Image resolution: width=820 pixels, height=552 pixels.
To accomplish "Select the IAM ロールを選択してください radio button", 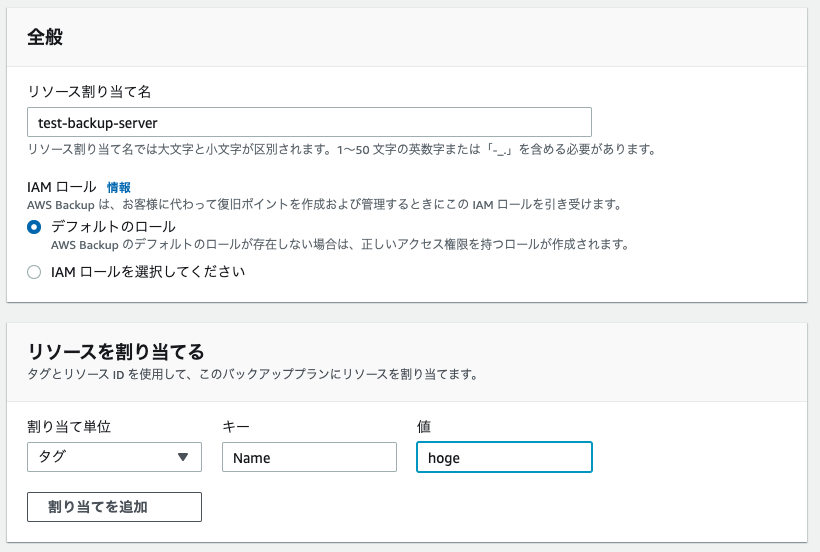I will click(34, 272).
